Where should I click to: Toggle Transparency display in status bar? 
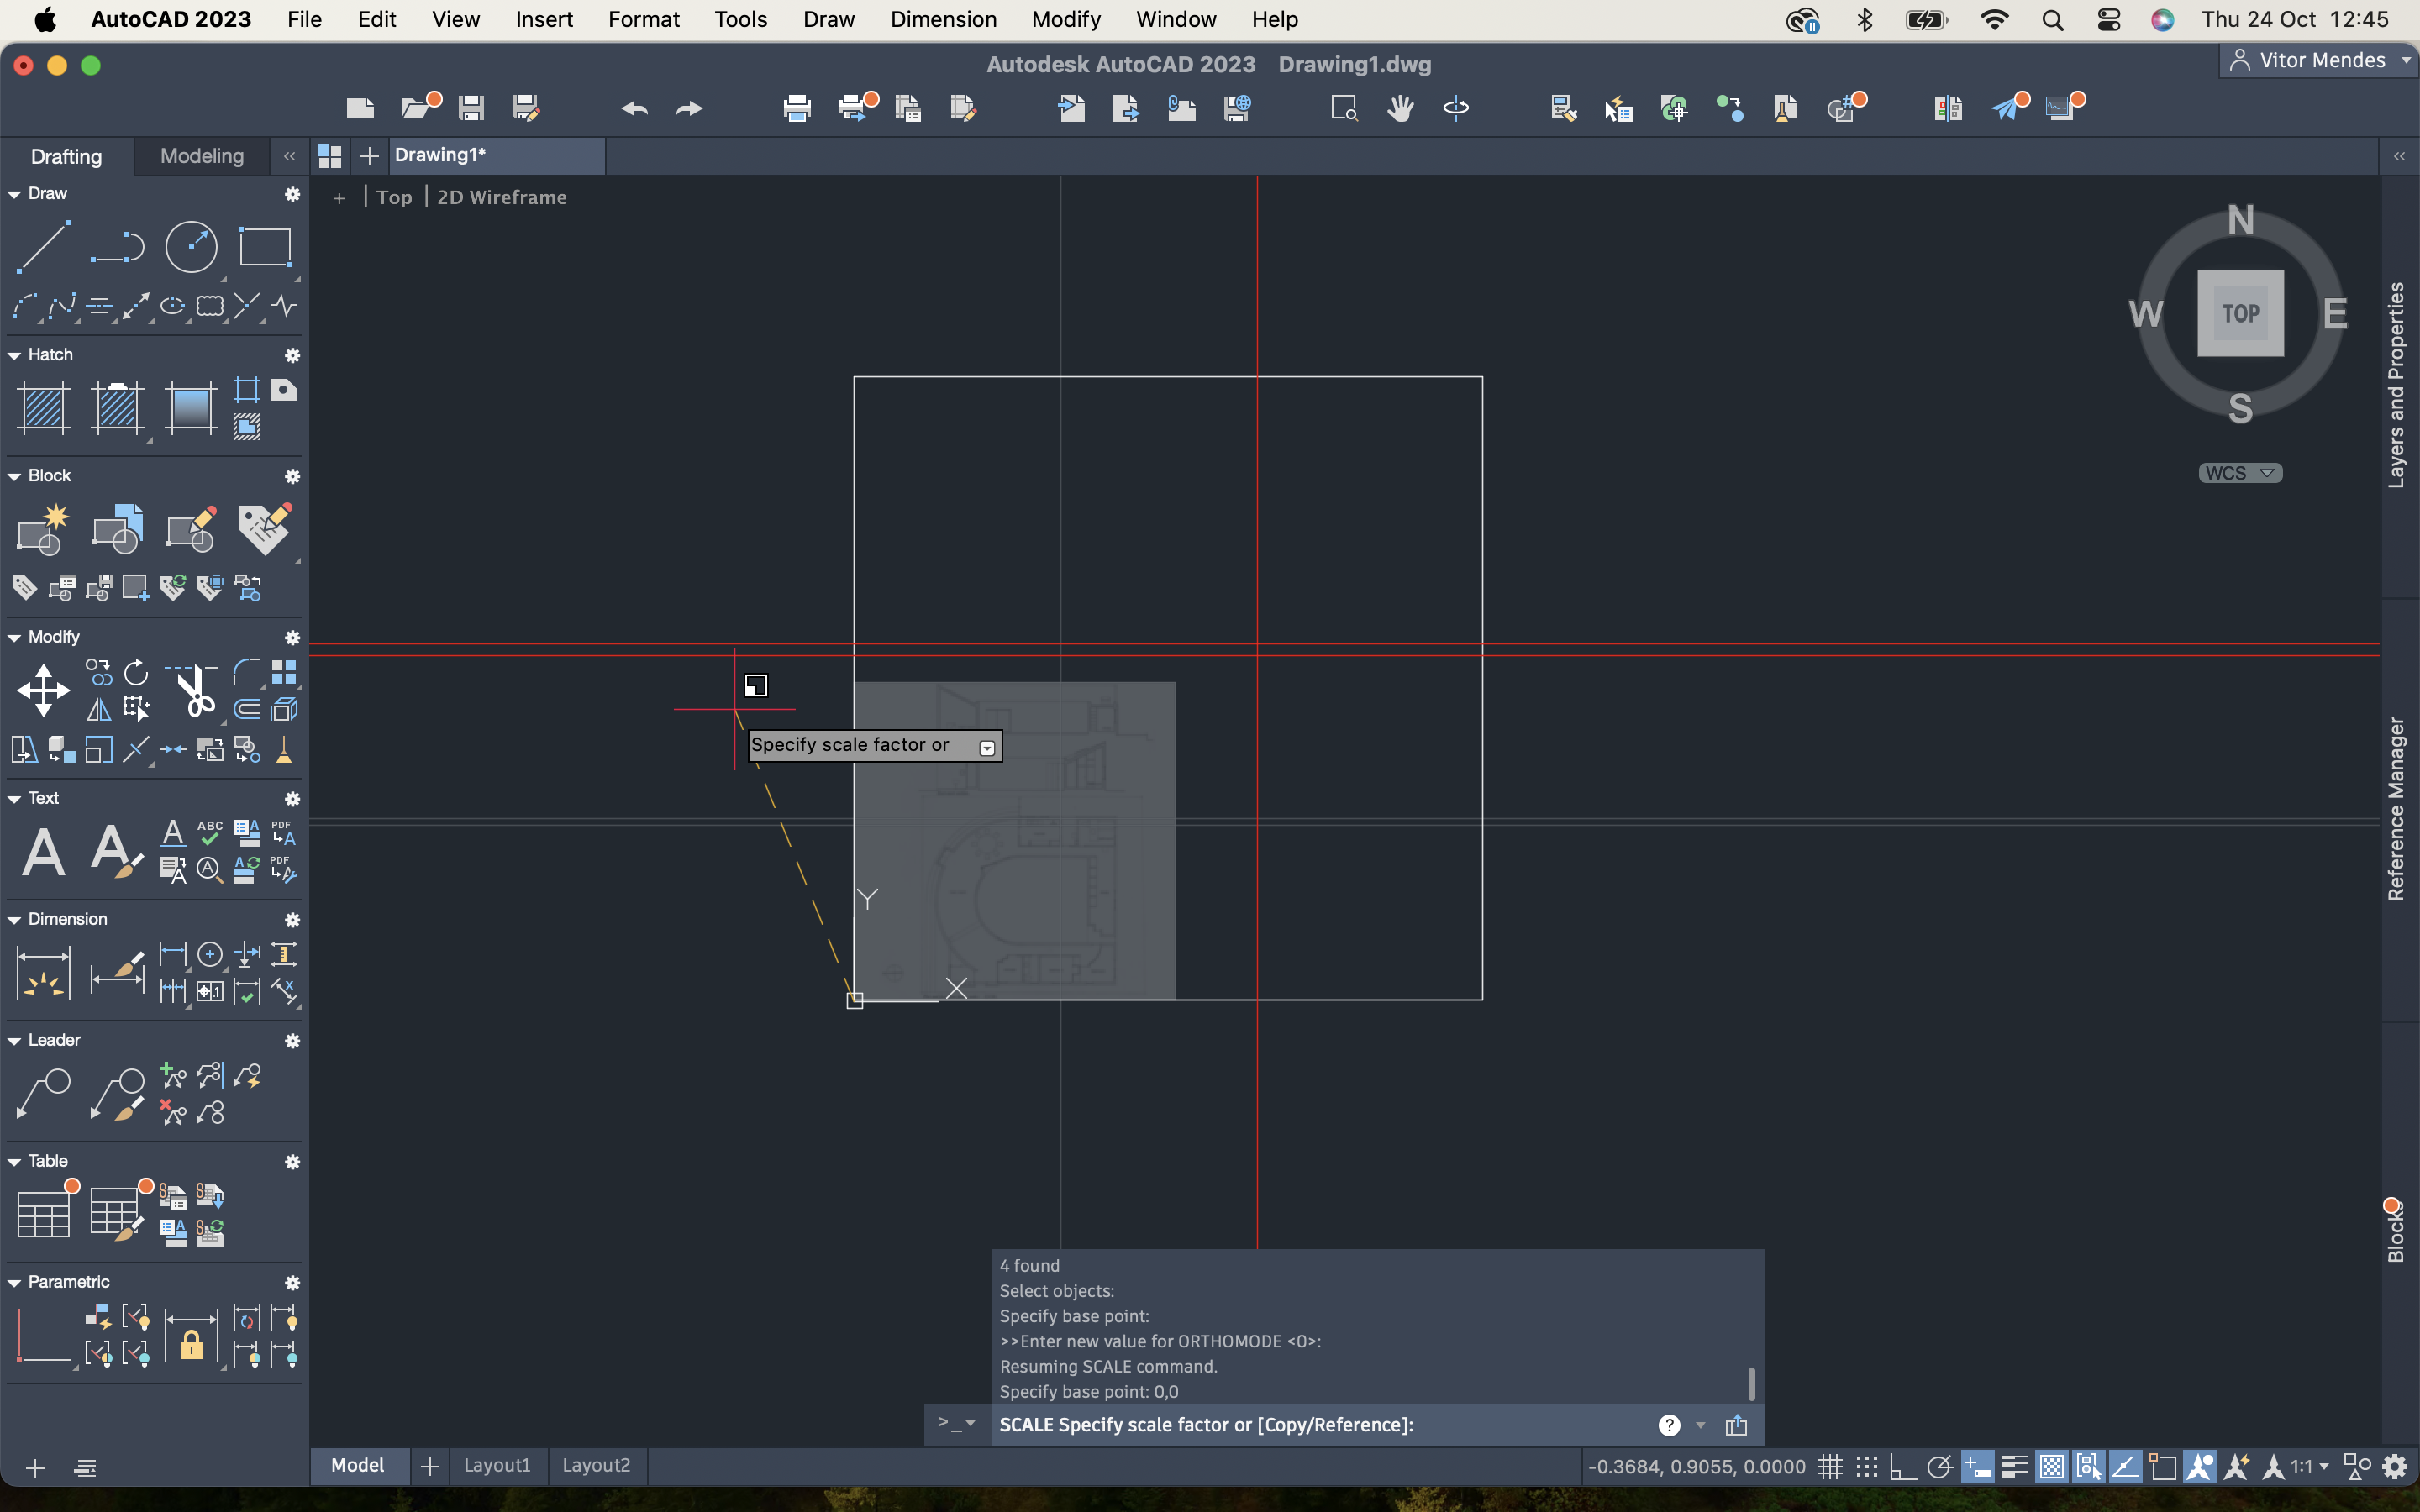click(x=2051, y=1467)
